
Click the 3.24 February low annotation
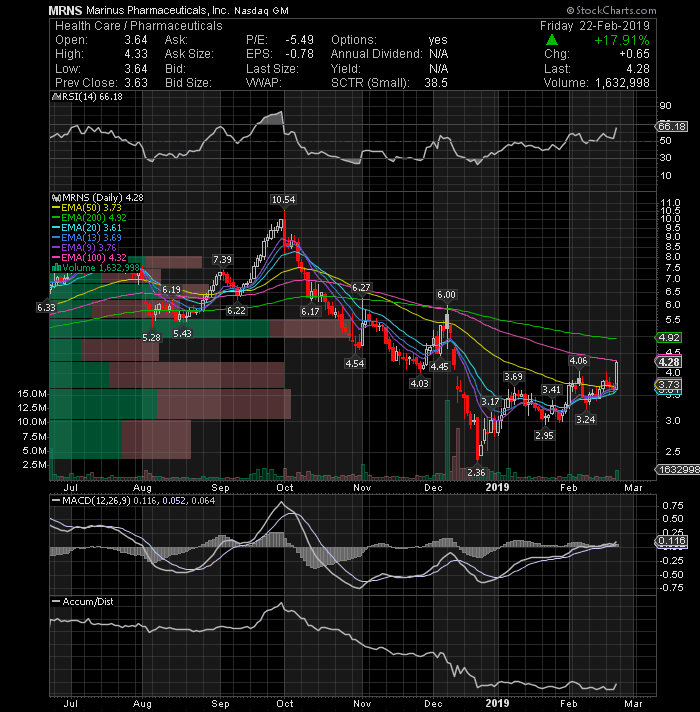586,420
